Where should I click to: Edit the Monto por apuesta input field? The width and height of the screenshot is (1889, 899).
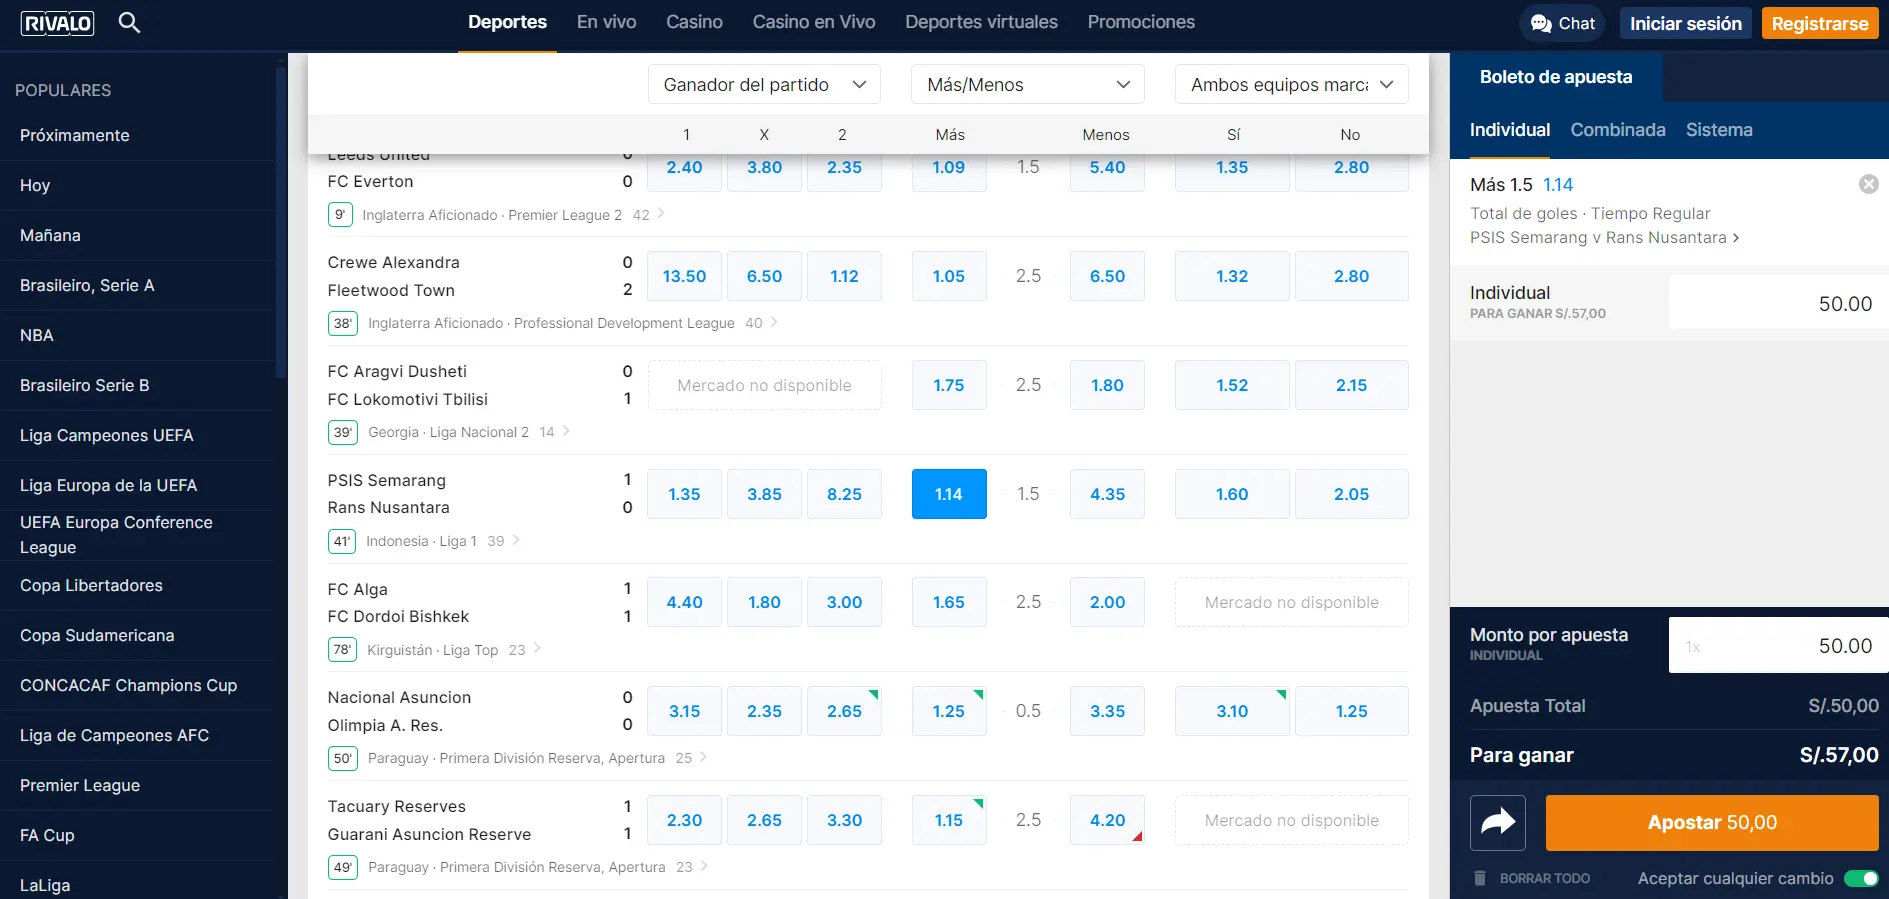1778,645
